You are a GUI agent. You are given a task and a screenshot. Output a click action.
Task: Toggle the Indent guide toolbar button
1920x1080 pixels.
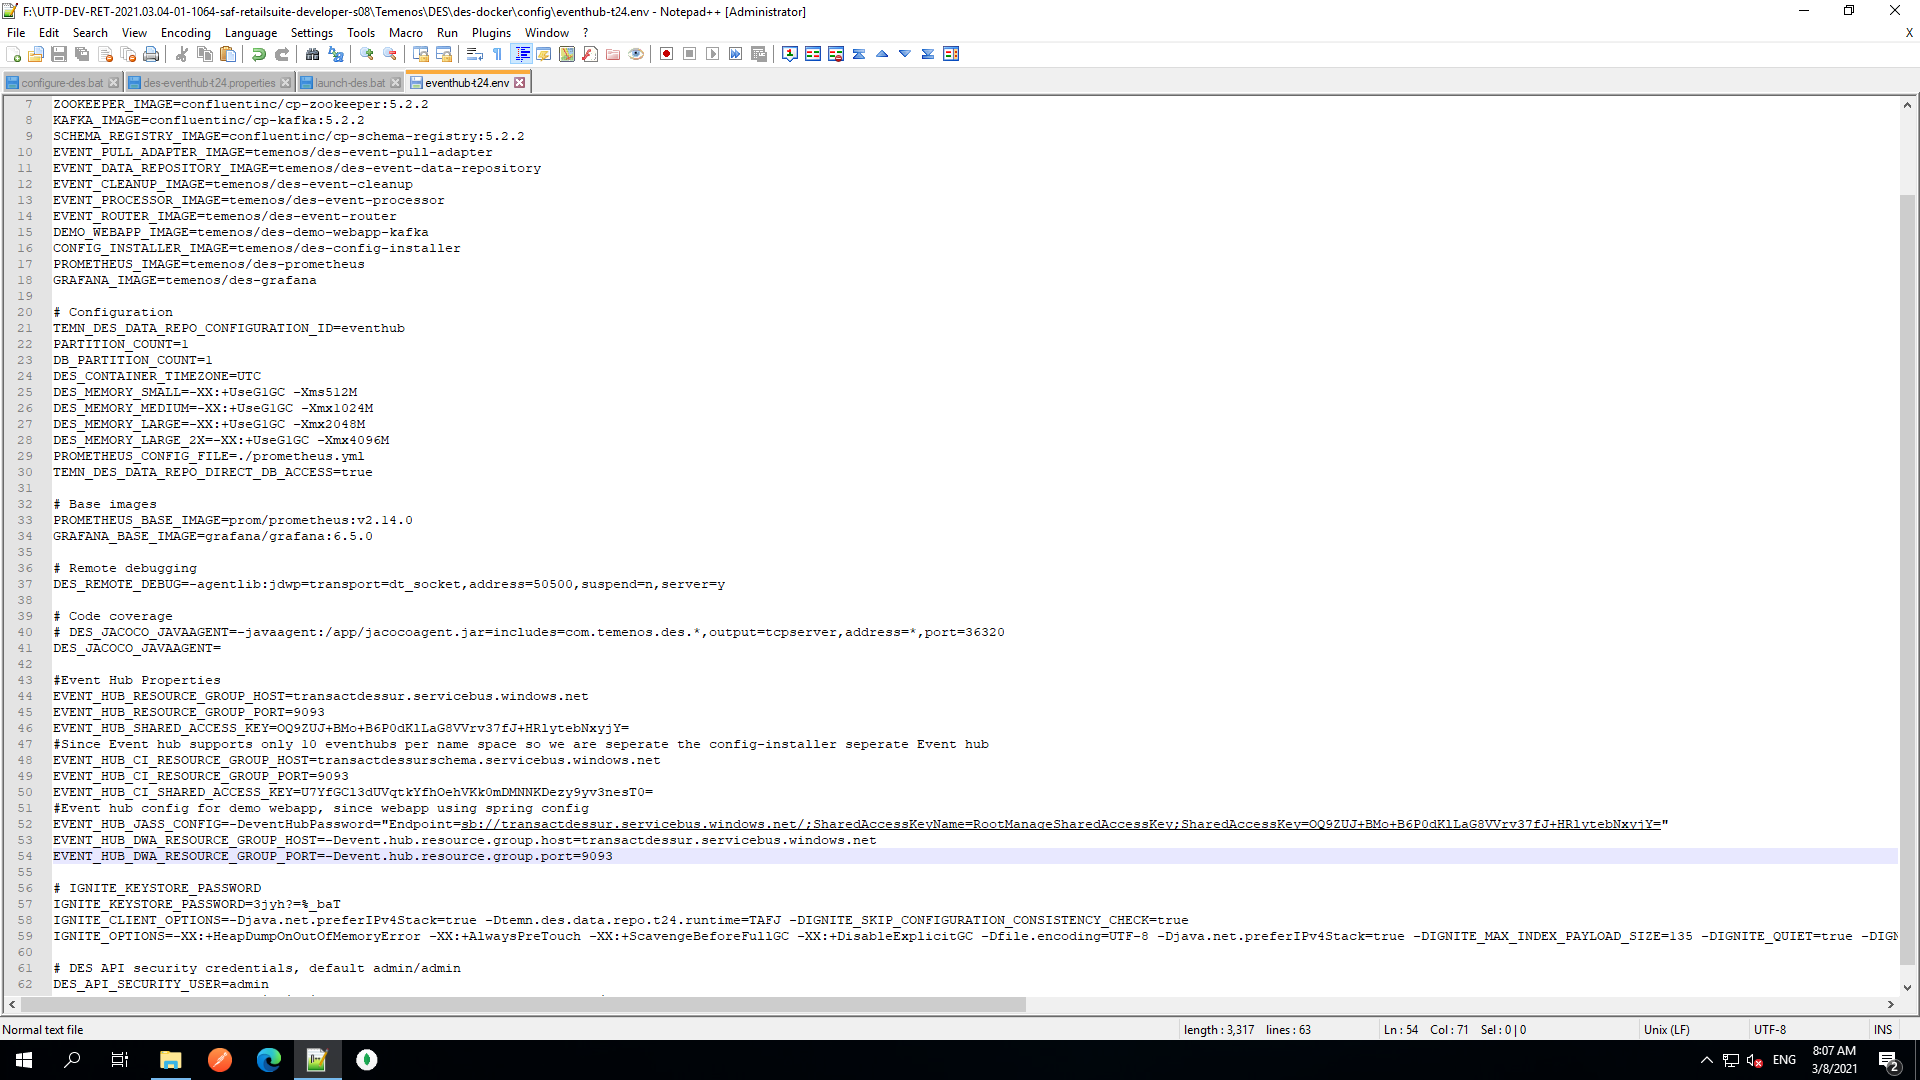[x=521, y=54]
